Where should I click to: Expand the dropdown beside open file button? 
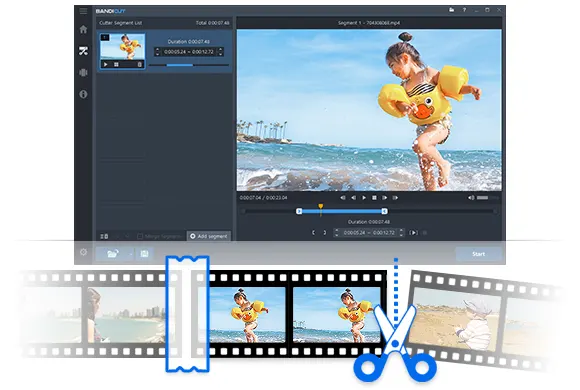[x=131, y=254]
